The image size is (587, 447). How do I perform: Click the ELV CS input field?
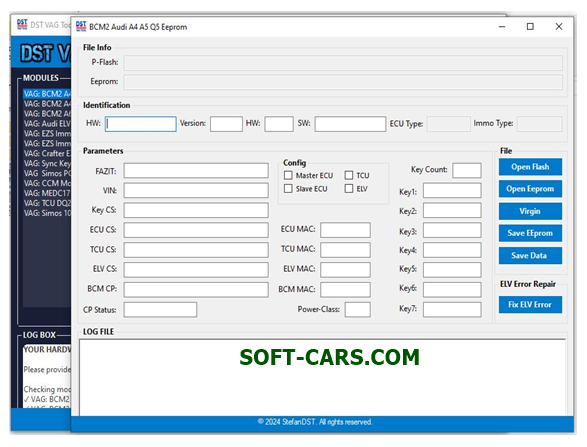click(x=196, y=270)
